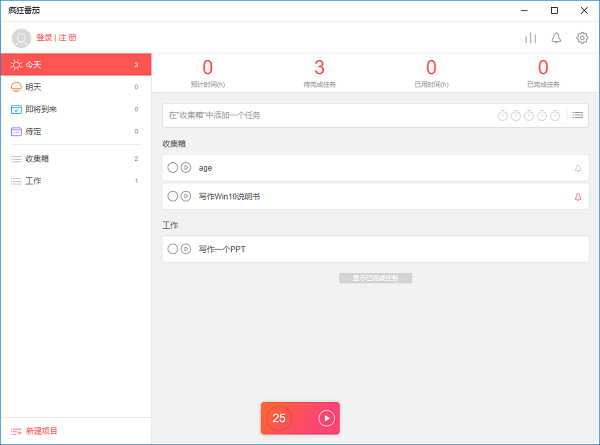Click the 写作Win10说明书 task text

point(229,196)
